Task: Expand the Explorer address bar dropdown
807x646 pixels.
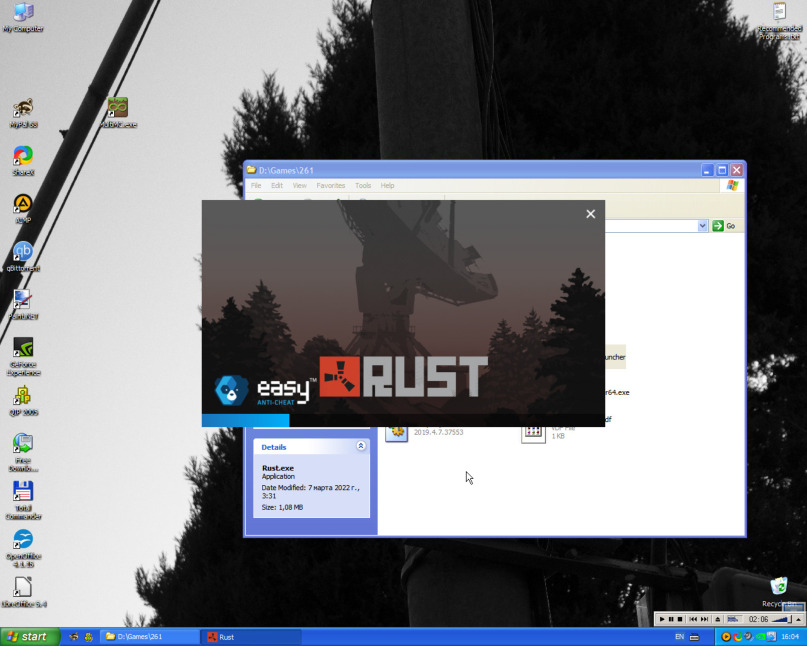Action: pos(703,226)
